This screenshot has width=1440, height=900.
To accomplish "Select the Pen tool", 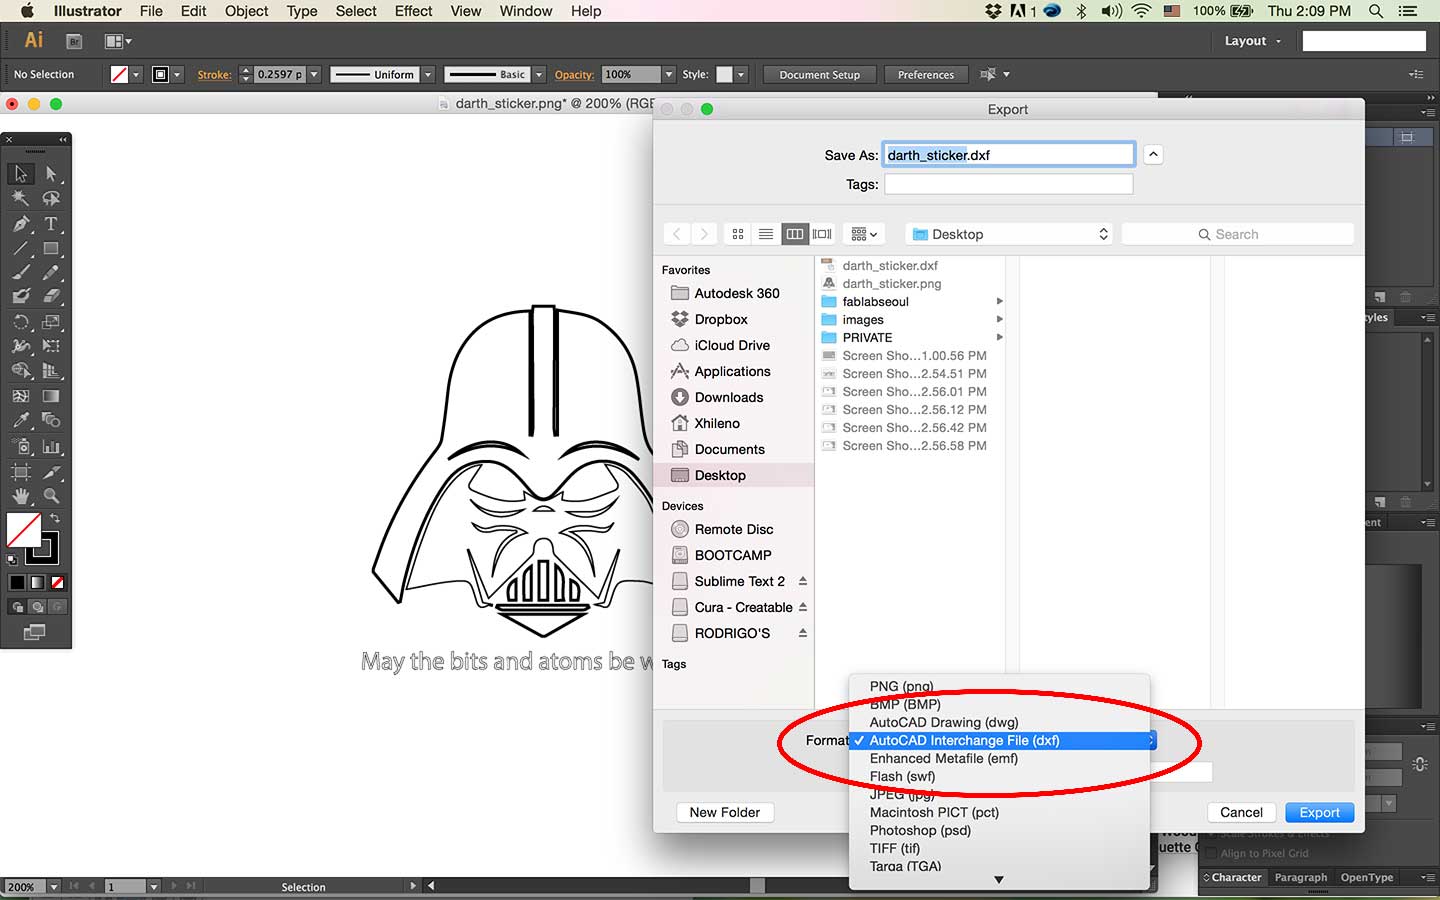I will [20, 224].
